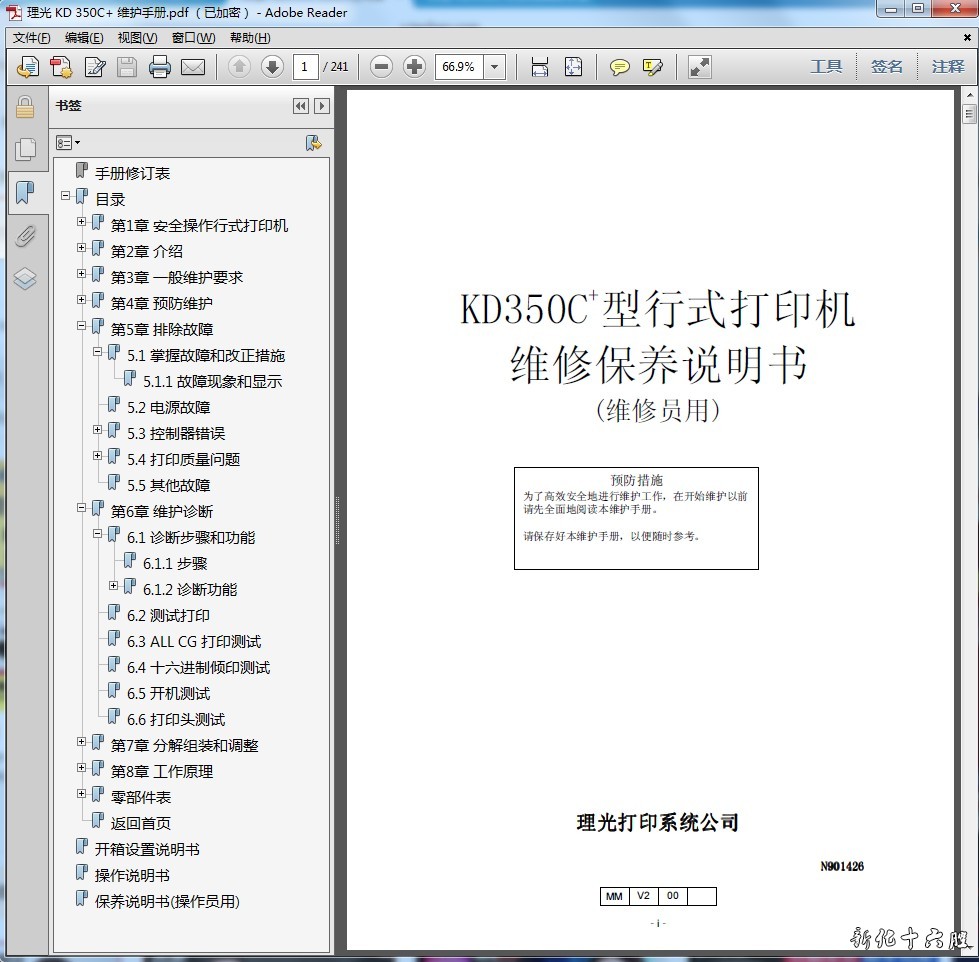The image size is (979, 962).
Task: Click the zoom in plus button
Action: point(414,67)
